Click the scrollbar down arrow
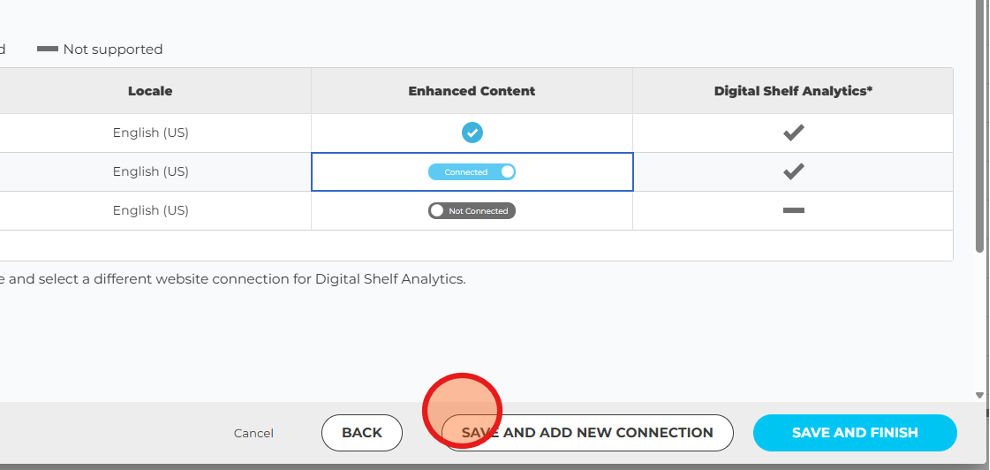990x470 pixels. tap(979, 395)
